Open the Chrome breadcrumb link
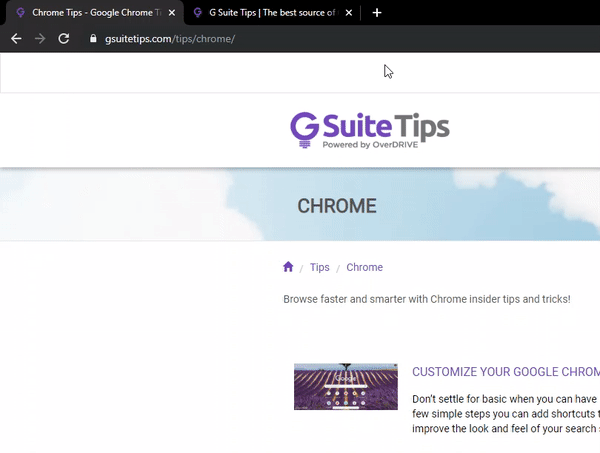This screenshot has height=453, width=600. click(x=364, y=267)
